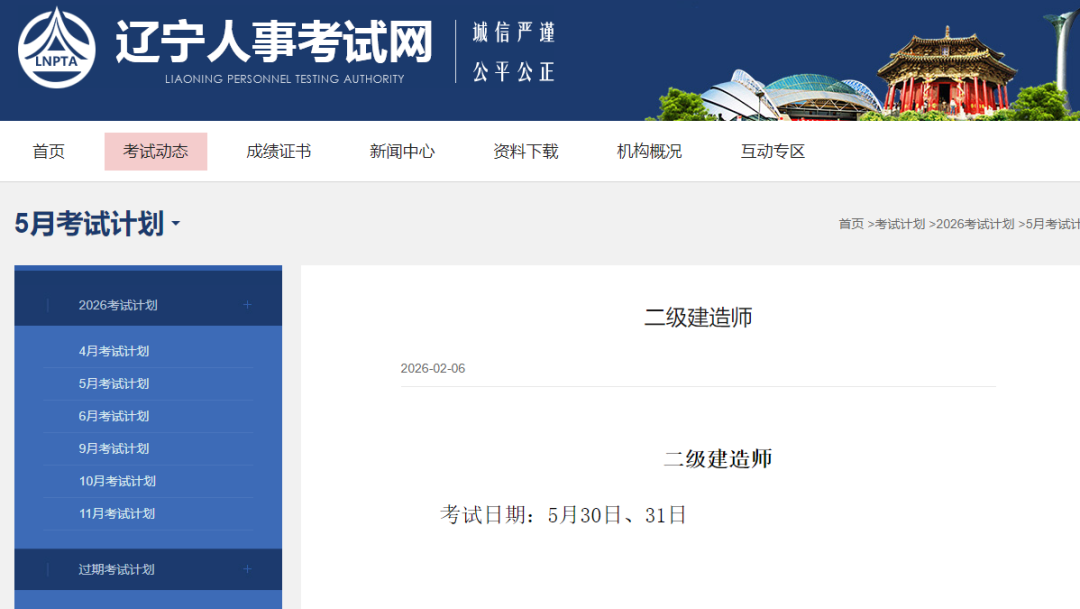Choose 9月考试计划 in the sidebar
The height and width of the screenshot is (609, 1080).
(114, 449)
